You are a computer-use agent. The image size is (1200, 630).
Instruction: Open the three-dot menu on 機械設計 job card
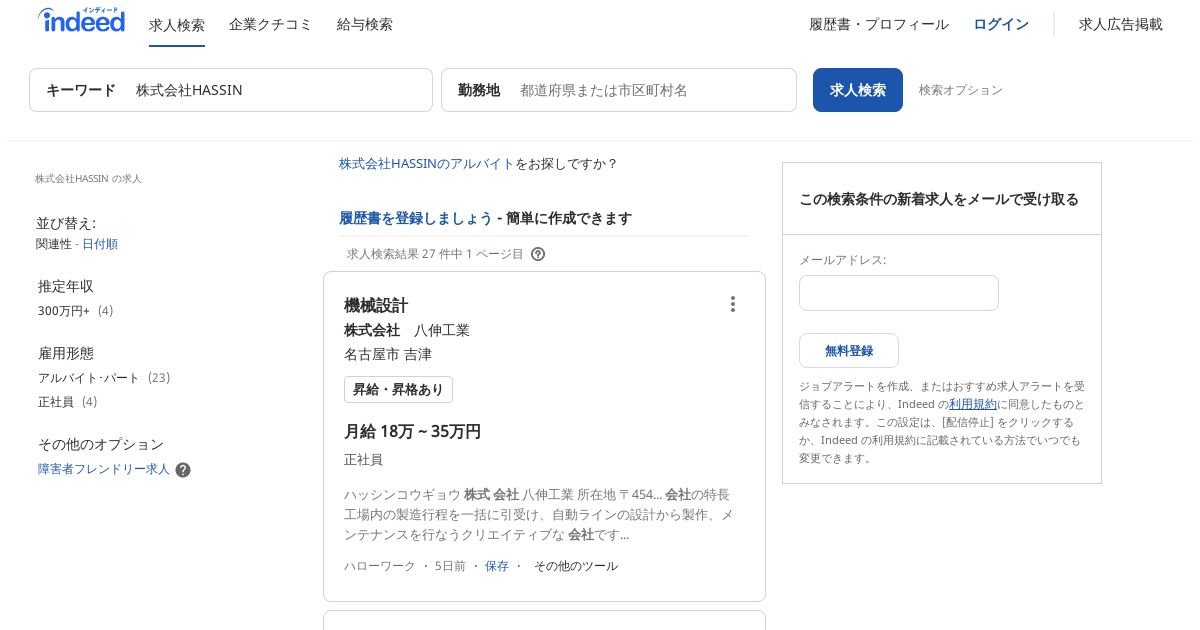coord(733,304)
